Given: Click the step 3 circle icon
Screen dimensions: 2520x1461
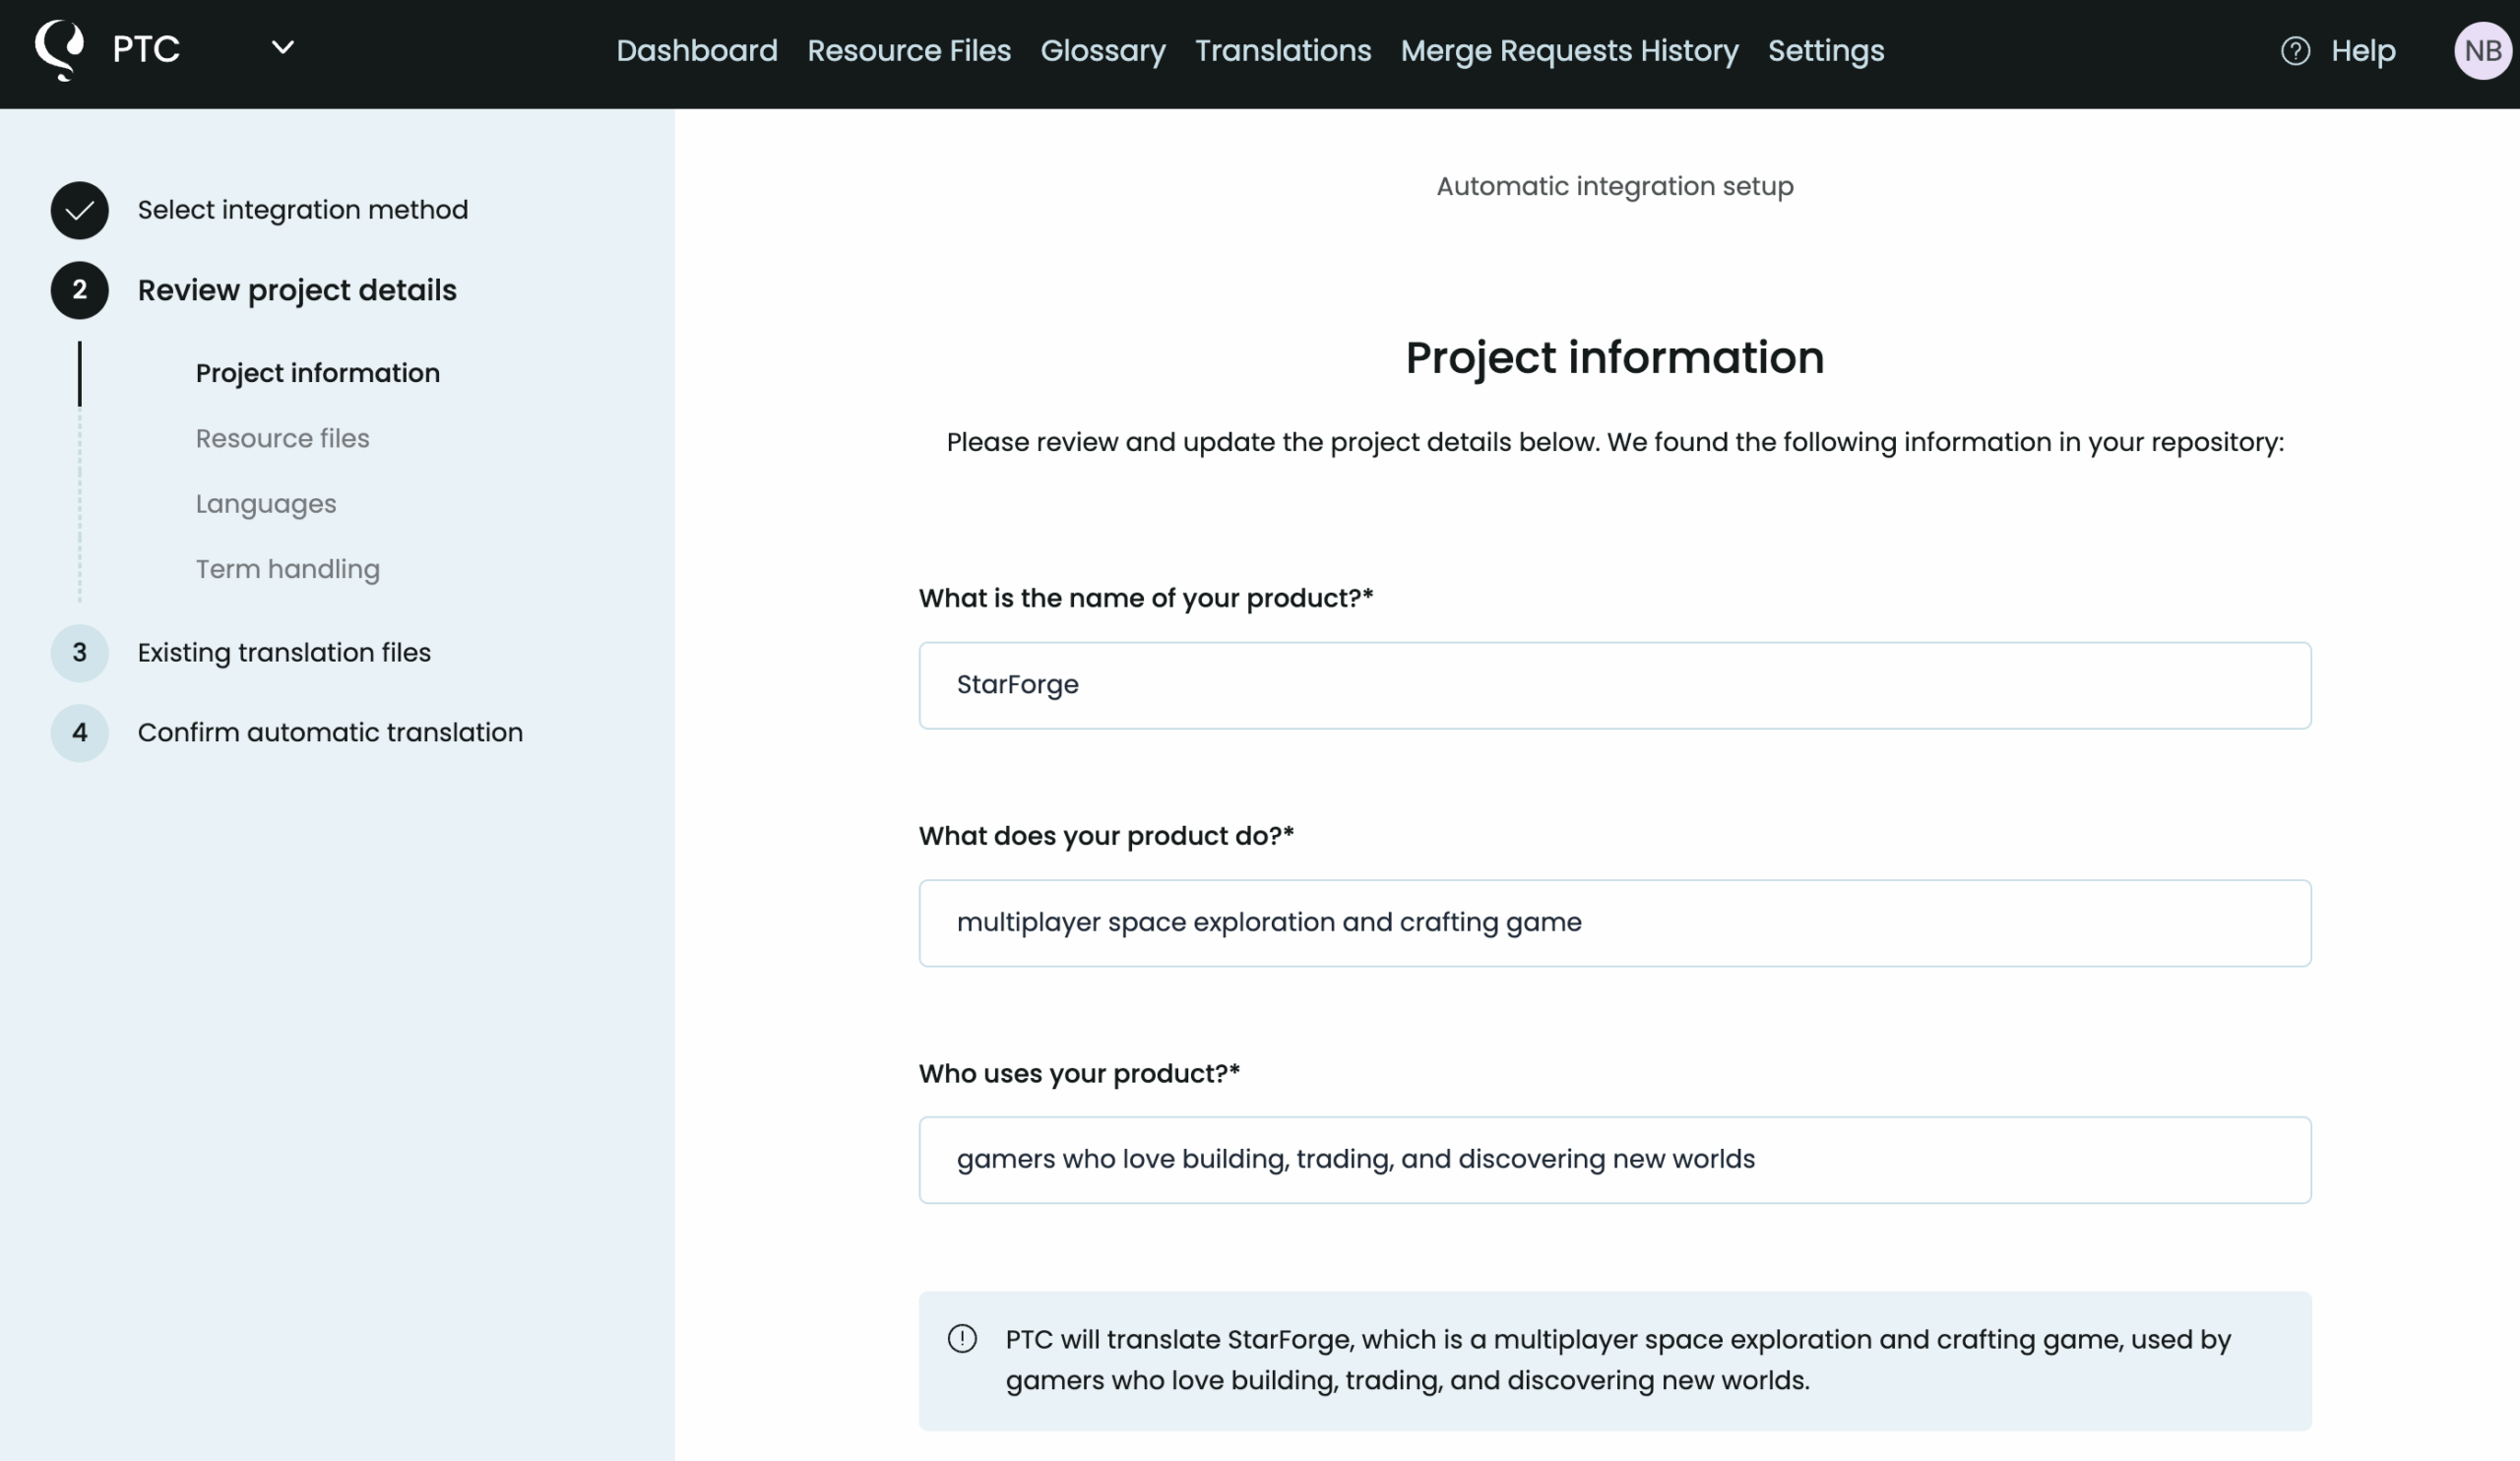Looking at the screenshot, I should [x=80, y=652].
